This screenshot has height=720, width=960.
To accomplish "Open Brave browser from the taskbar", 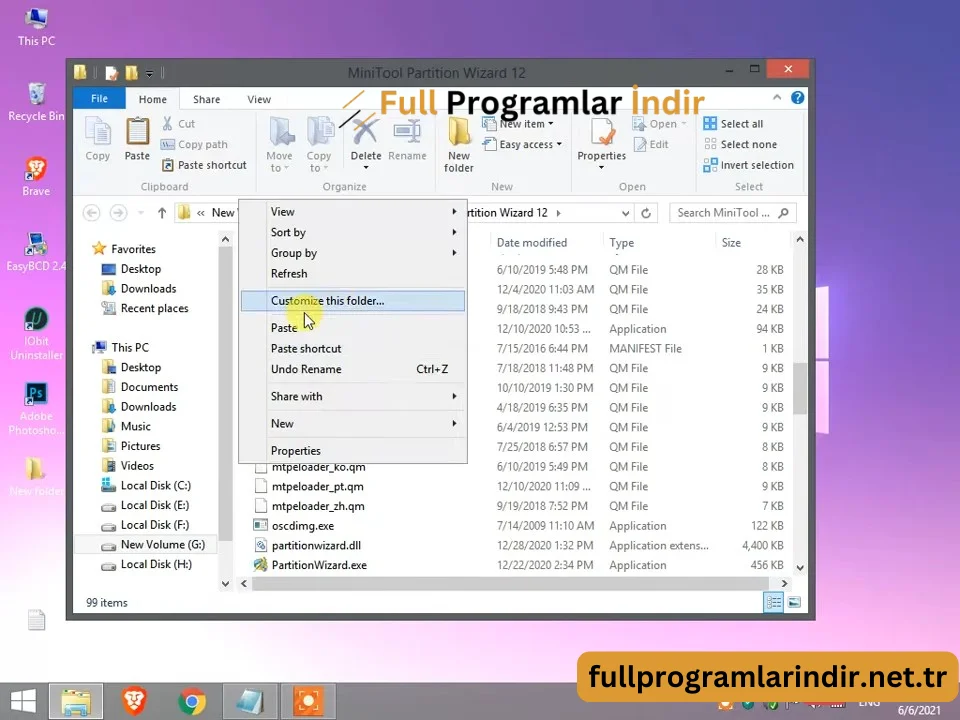I will pos(134,702).
